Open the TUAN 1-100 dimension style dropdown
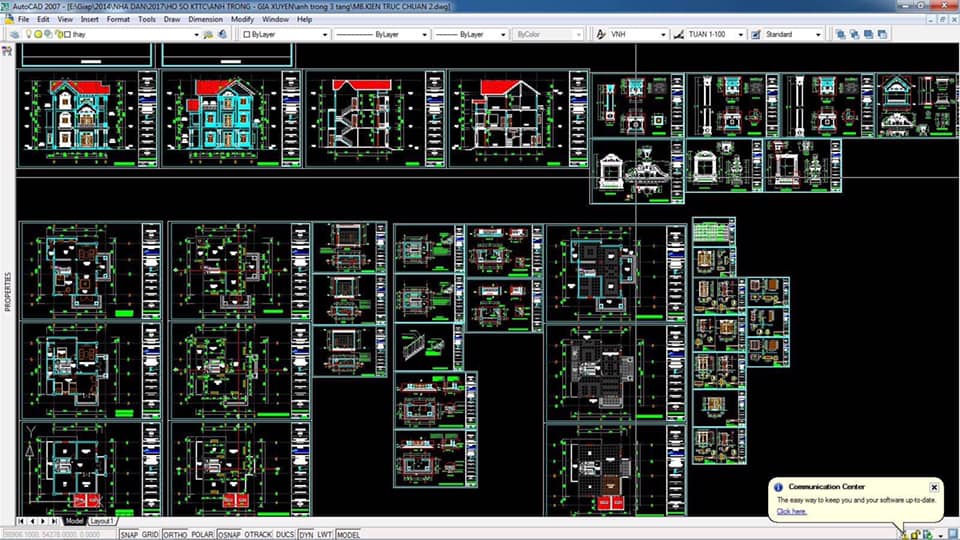The height and width of the screenshot is (540, 960). click(740, 35)
